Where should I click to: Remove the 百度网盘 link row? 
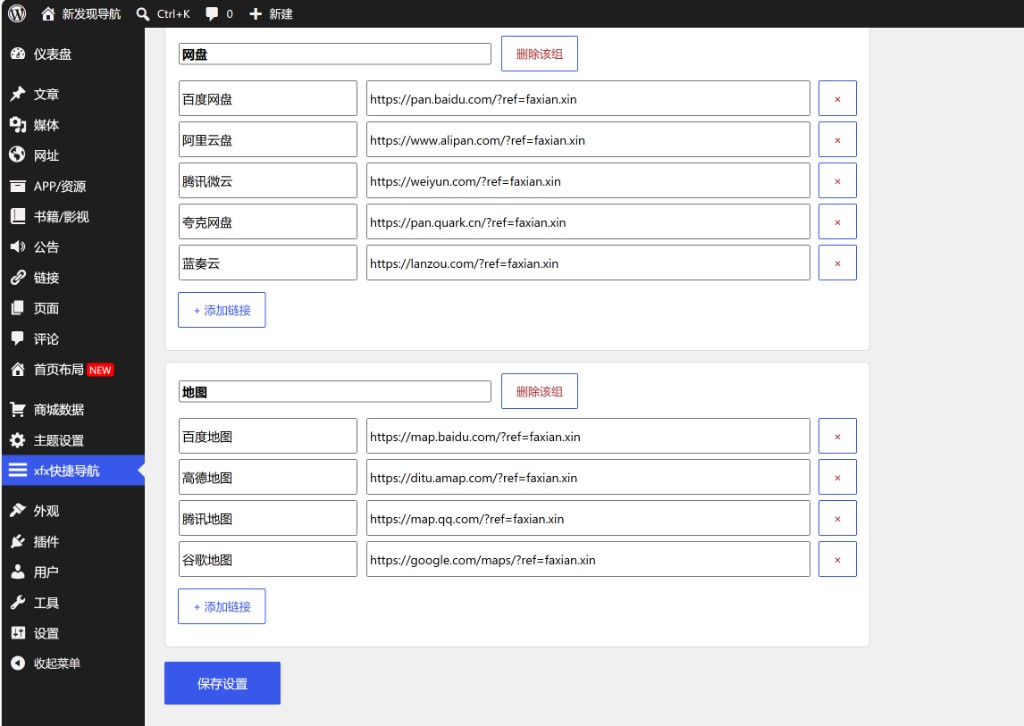(837, 99)
